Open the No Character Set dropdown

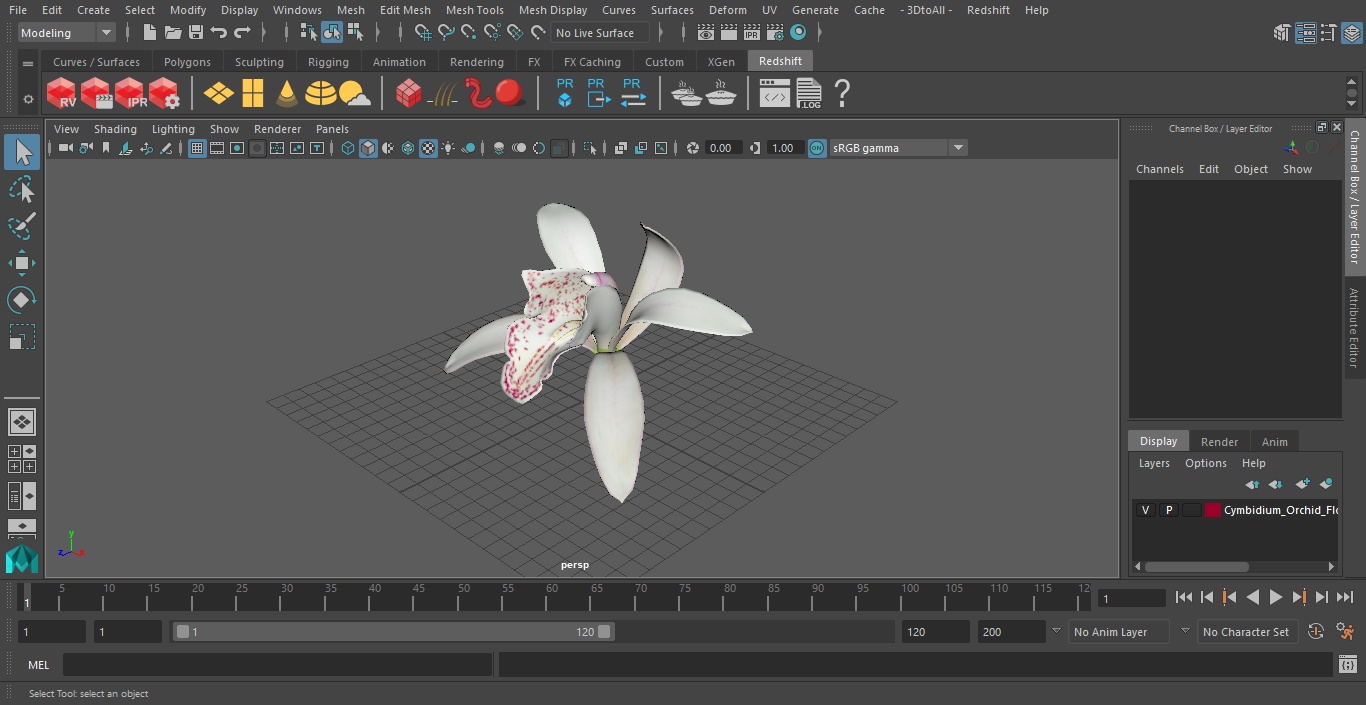click(1246, 632)
